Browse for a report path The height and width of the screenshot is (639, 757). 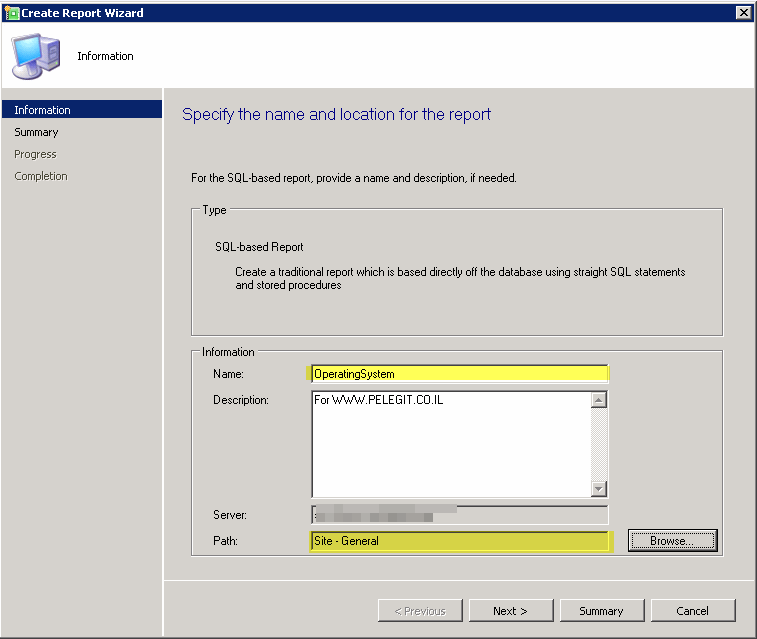[x=673, y=541]
